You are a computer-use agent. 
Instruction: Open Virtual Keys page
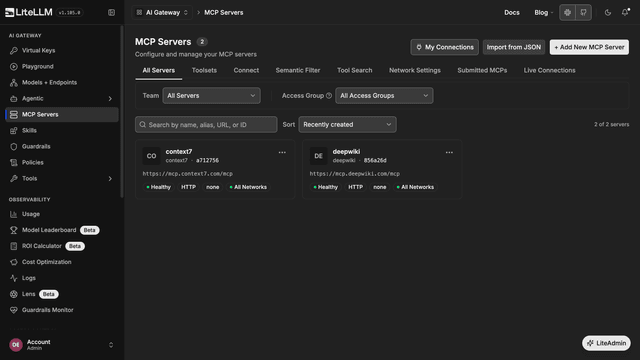click(x=62, y=51)
